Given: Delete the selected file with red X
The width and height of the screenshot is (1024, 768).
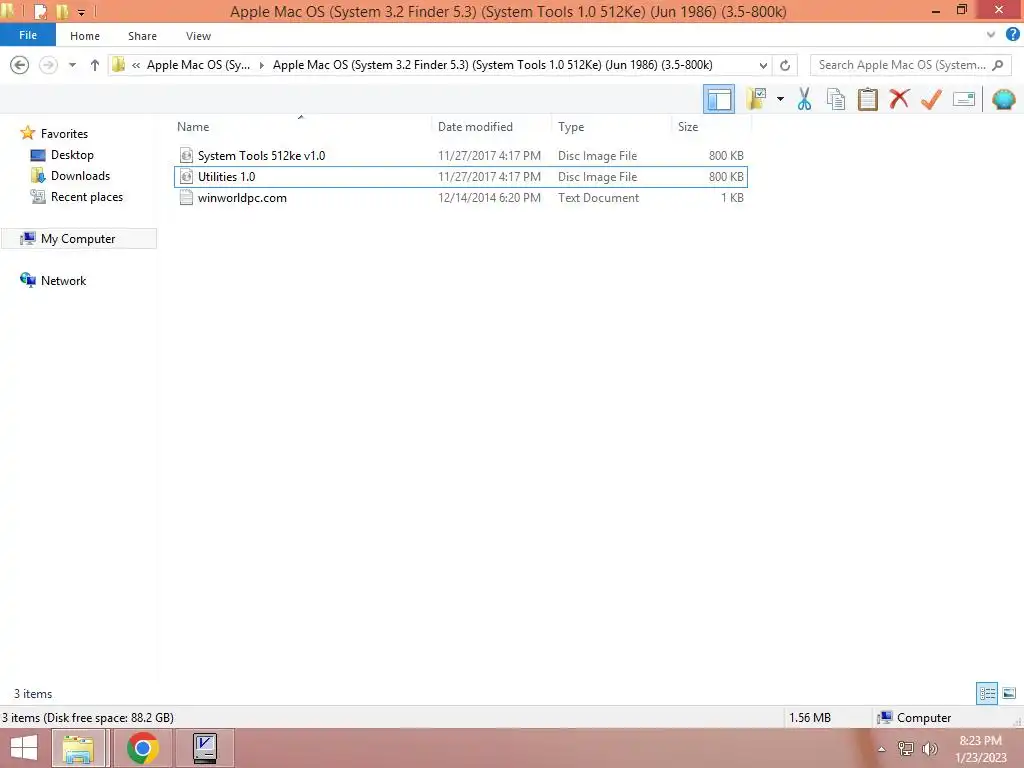Looking at the screenshot, I should click(x=899, y=99).
